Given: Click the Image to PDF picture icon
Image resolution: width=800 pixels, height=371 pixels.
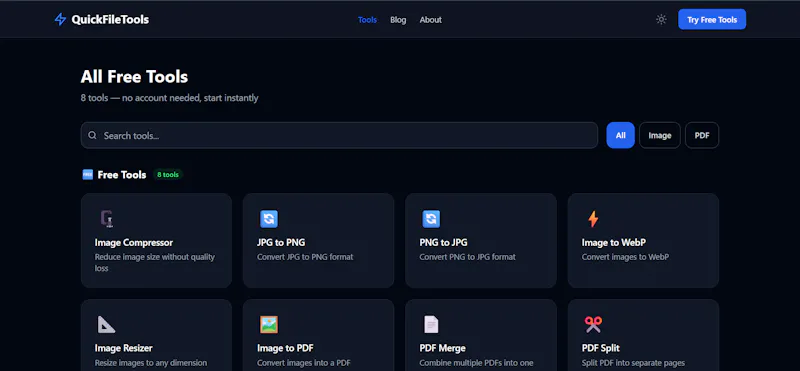Looking at the screenshot, I should coord(269,325).
